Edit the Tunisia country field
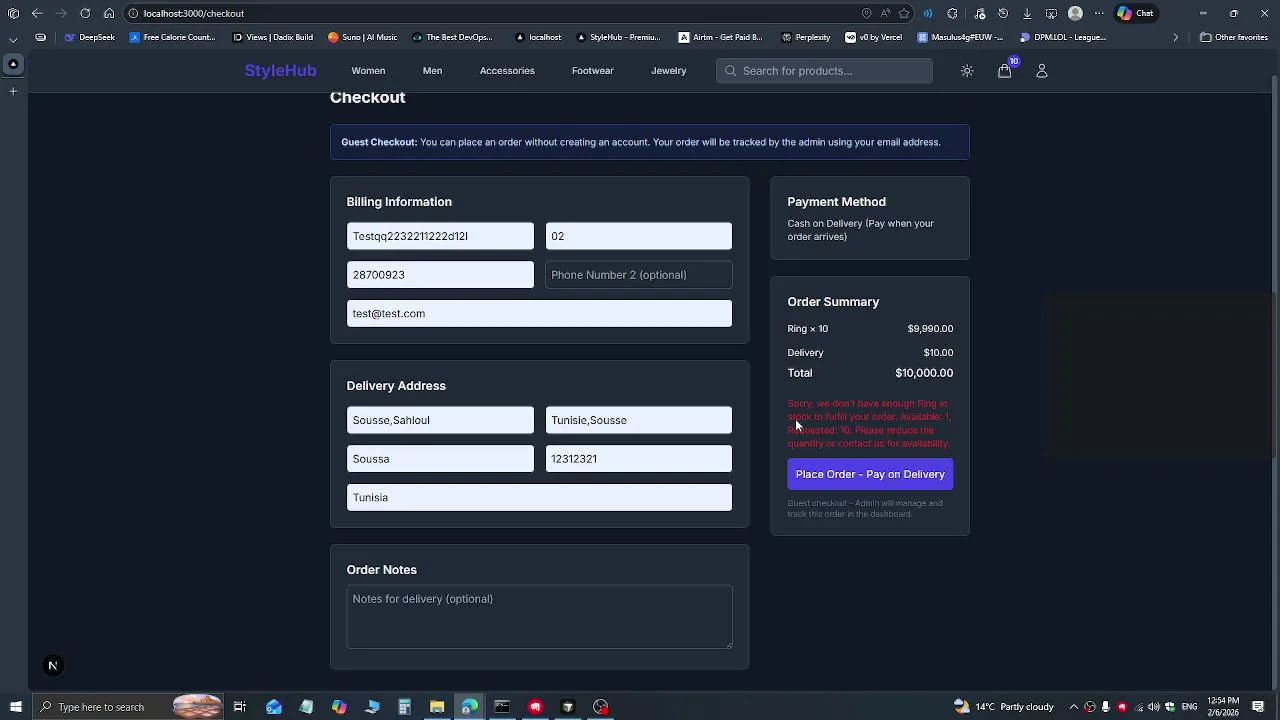Viewport: 1280px width, 720px height. (x=539, y=497)
